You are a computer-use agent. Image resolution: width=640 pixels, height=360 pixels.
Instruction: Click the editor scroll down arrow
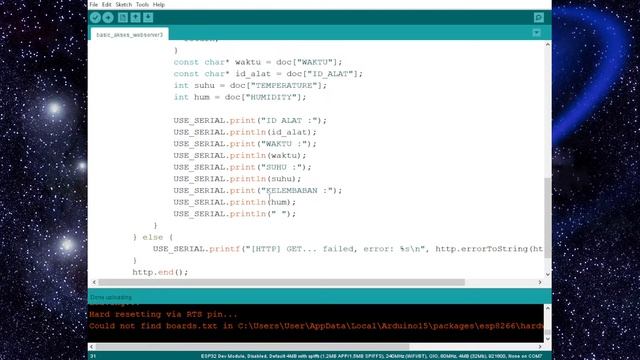[548, 274]
